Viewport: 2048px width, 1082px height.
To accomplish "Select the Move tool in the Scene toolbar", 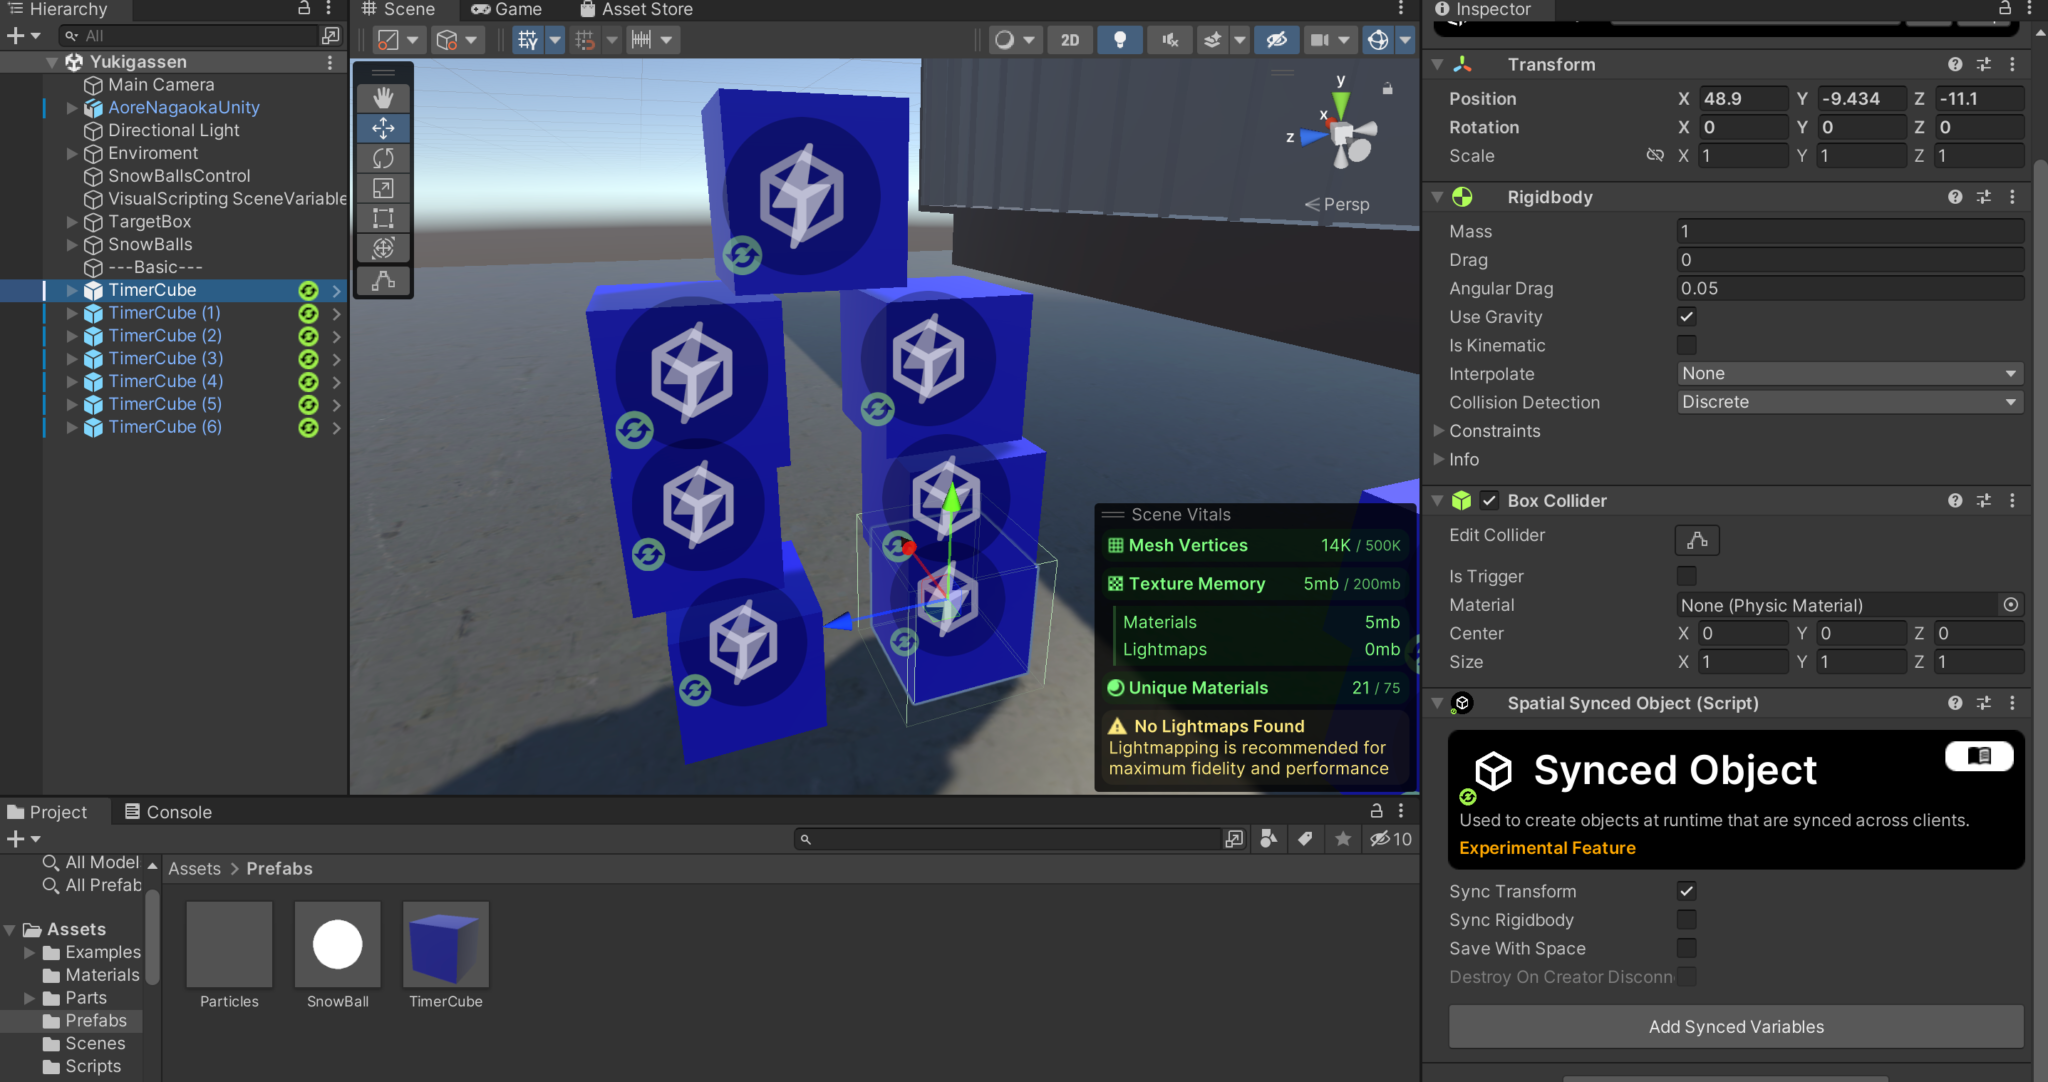I will 384,128.
